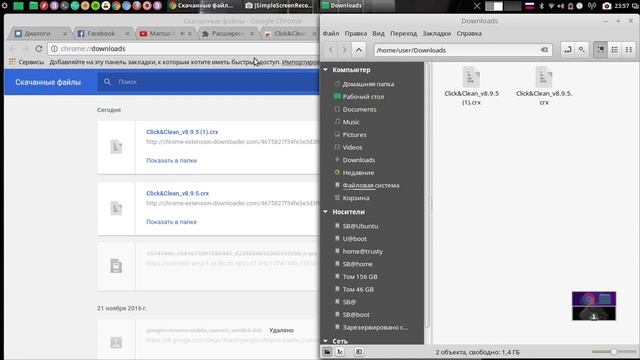Close the Facebook tab

pyautogui.click(x=127, y=33)
